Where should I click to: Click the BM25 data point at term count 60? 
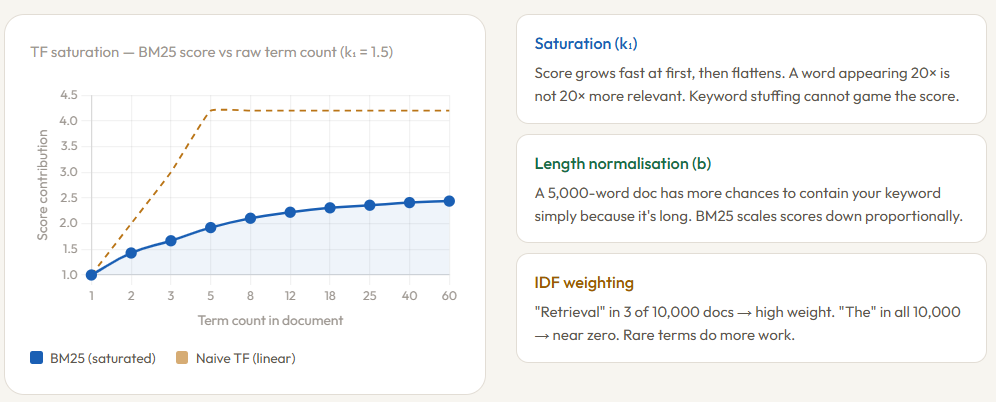click(x=449, y=201)
